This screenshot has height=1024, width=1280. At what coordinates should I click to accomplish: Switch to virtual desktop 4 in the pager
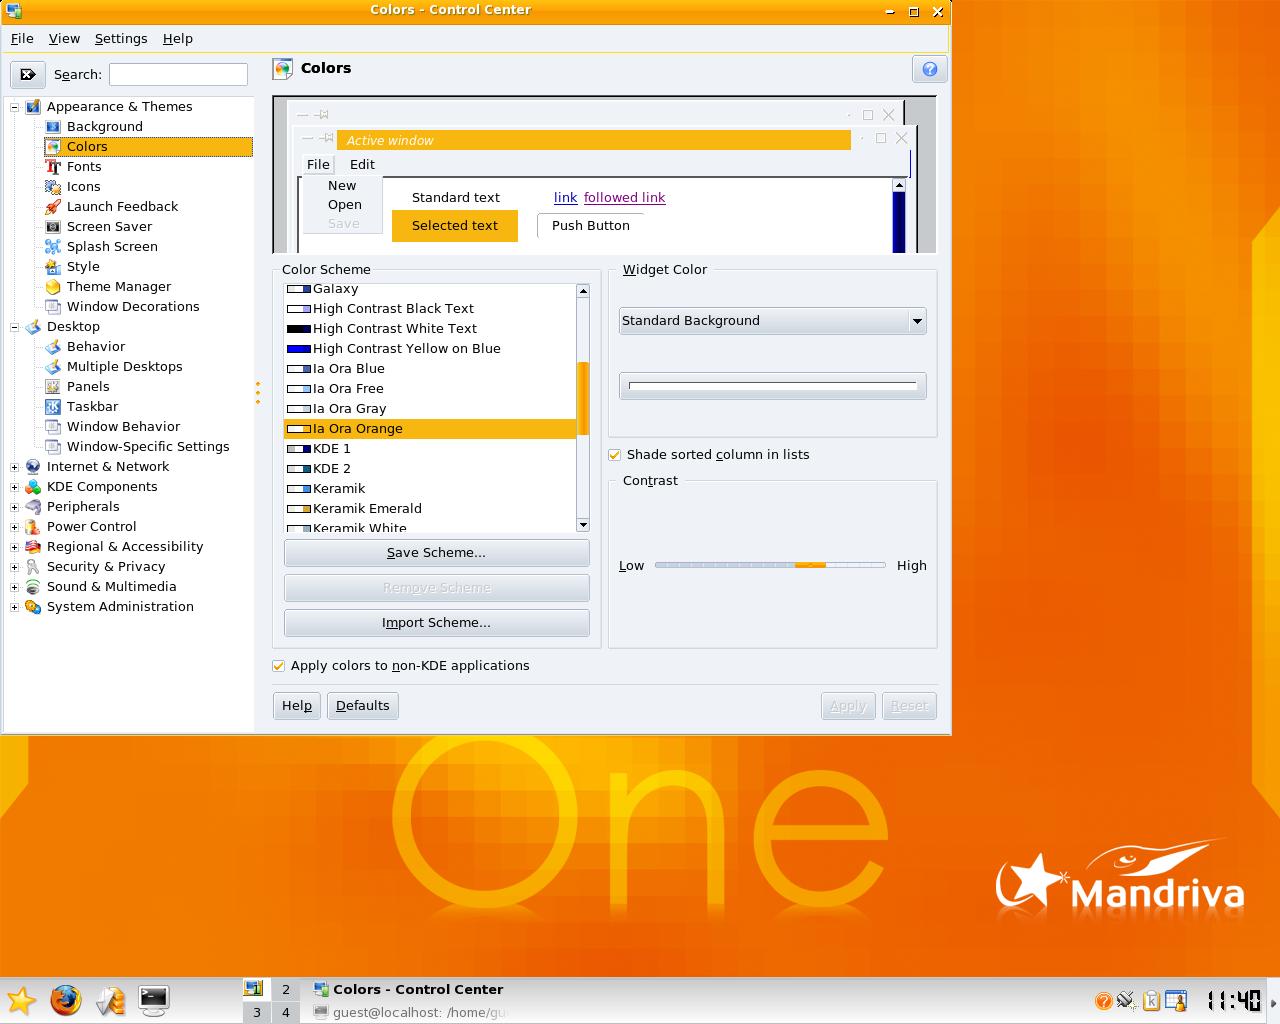285,1013
